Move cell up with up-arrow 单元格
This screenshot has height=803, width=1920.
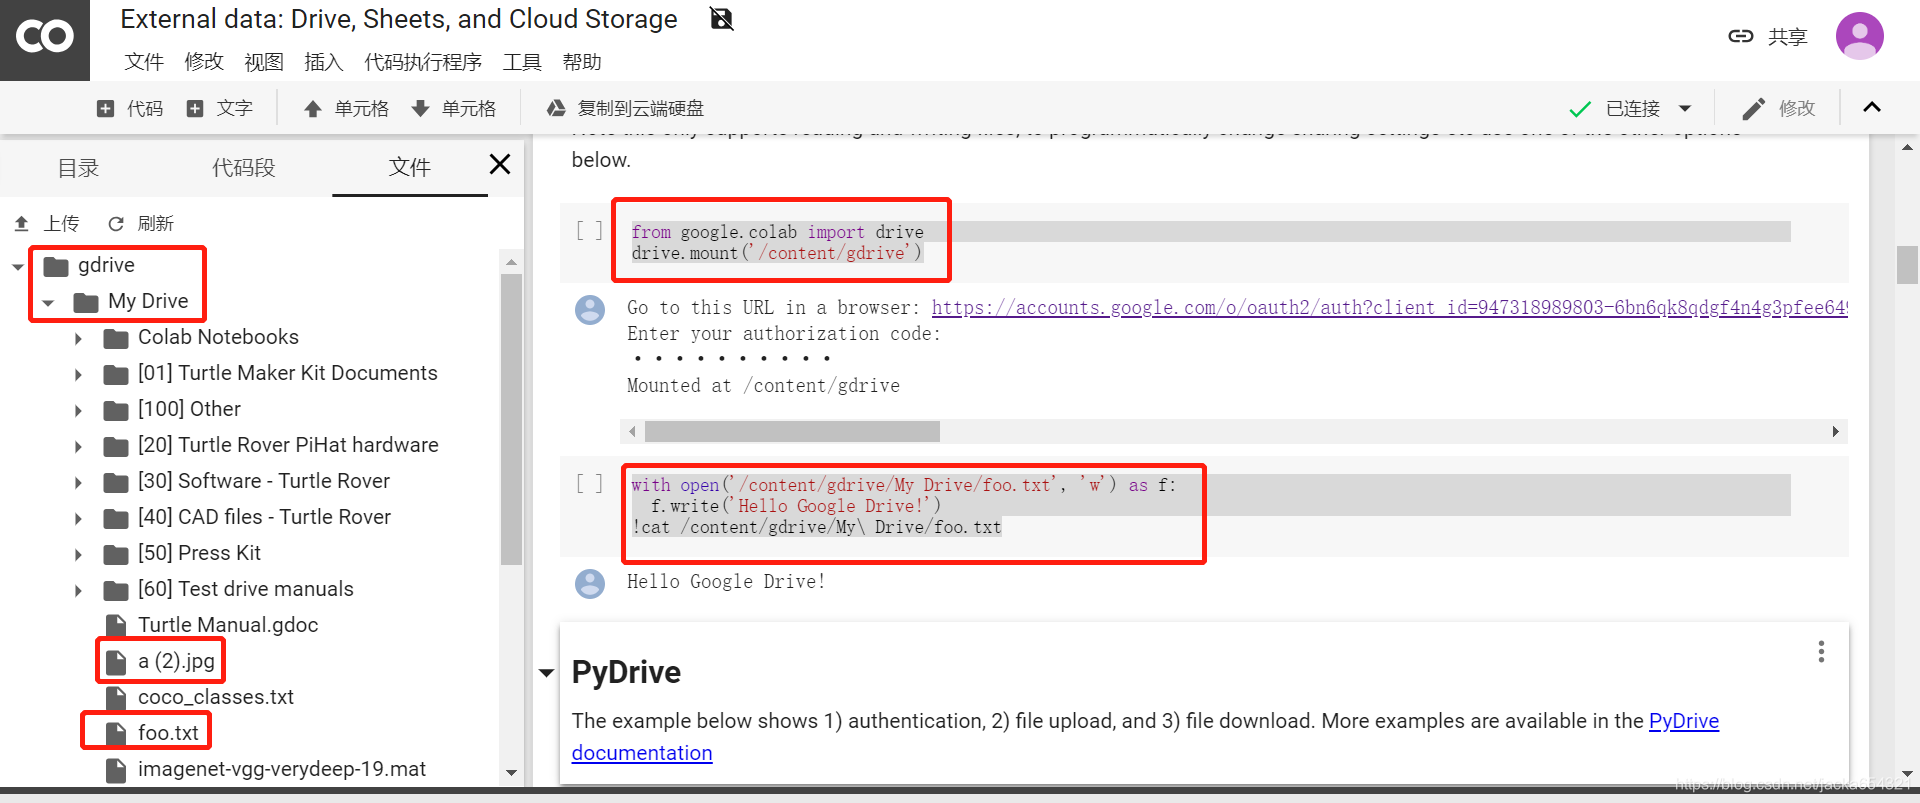[x=346, y=108]
